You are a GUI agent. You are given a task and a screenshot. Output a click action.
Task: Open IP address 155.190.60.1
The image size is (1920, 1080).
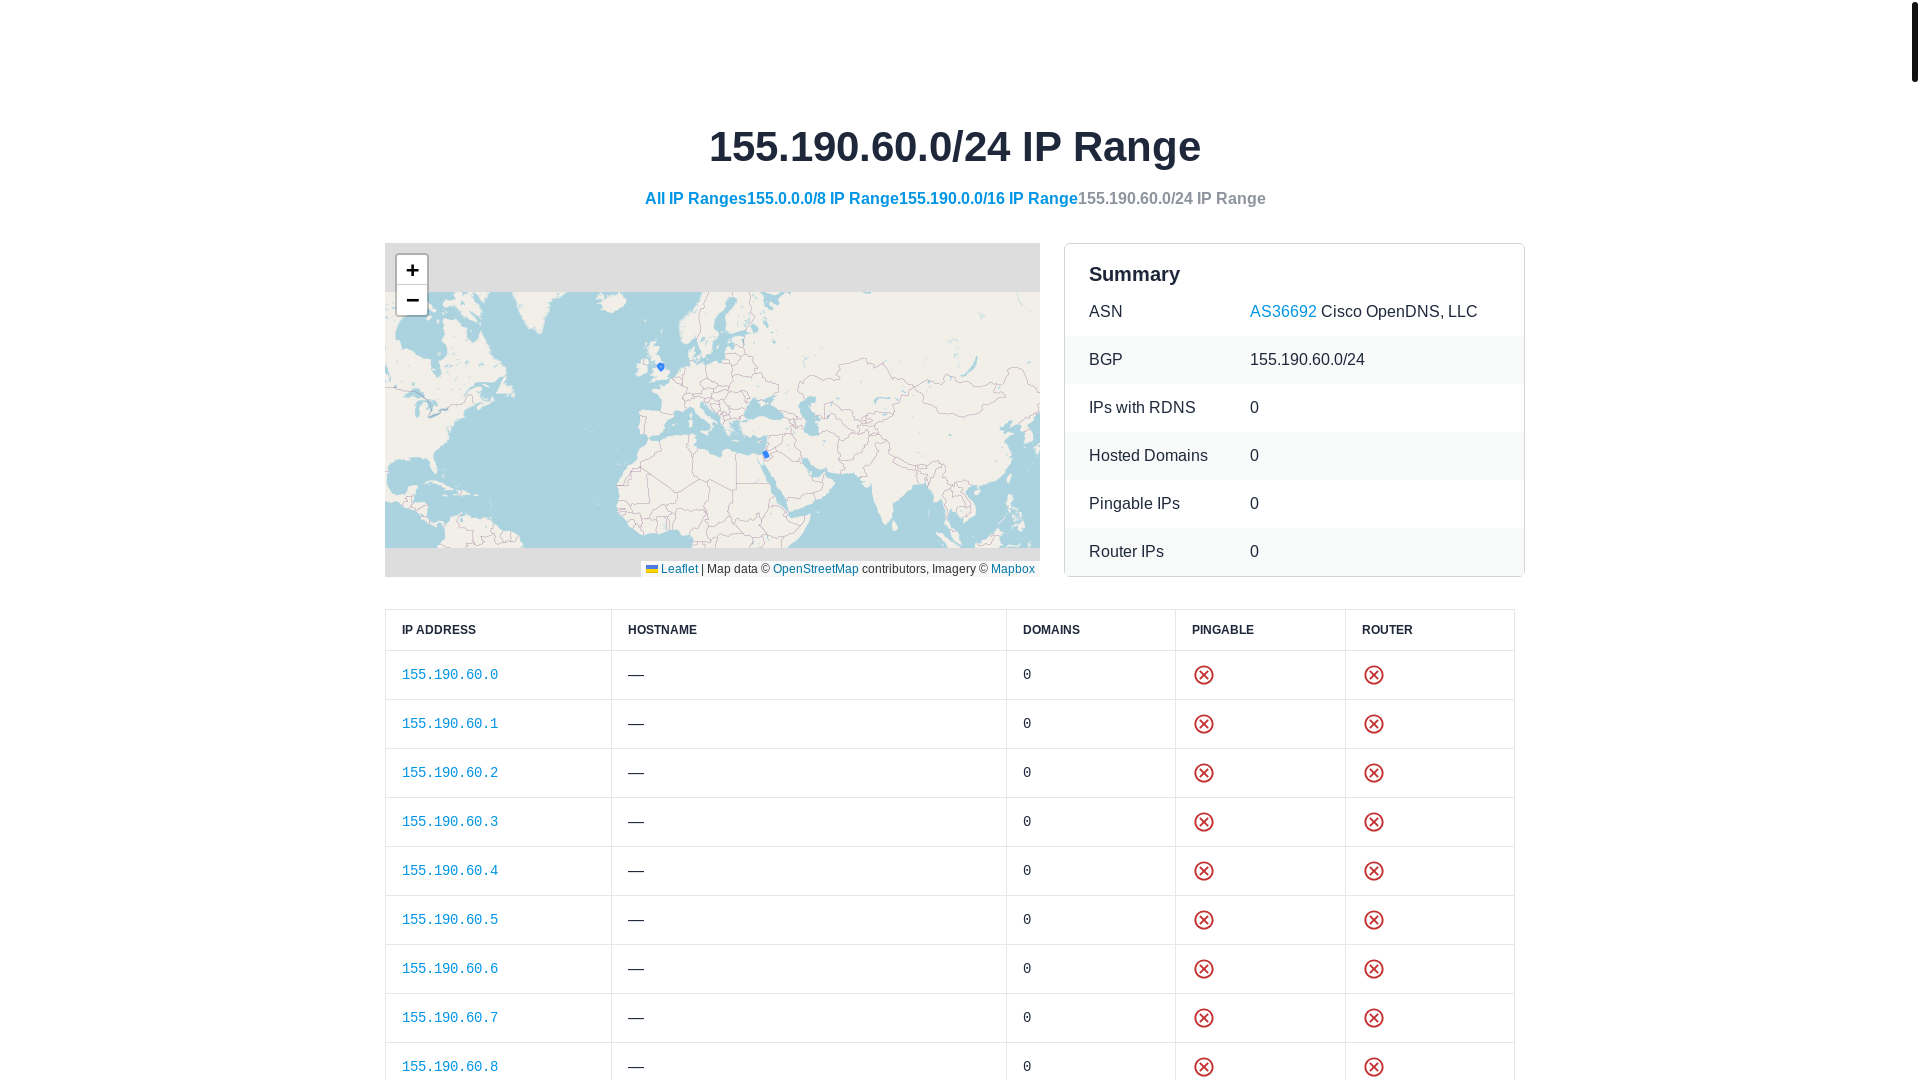pos(450,724)
